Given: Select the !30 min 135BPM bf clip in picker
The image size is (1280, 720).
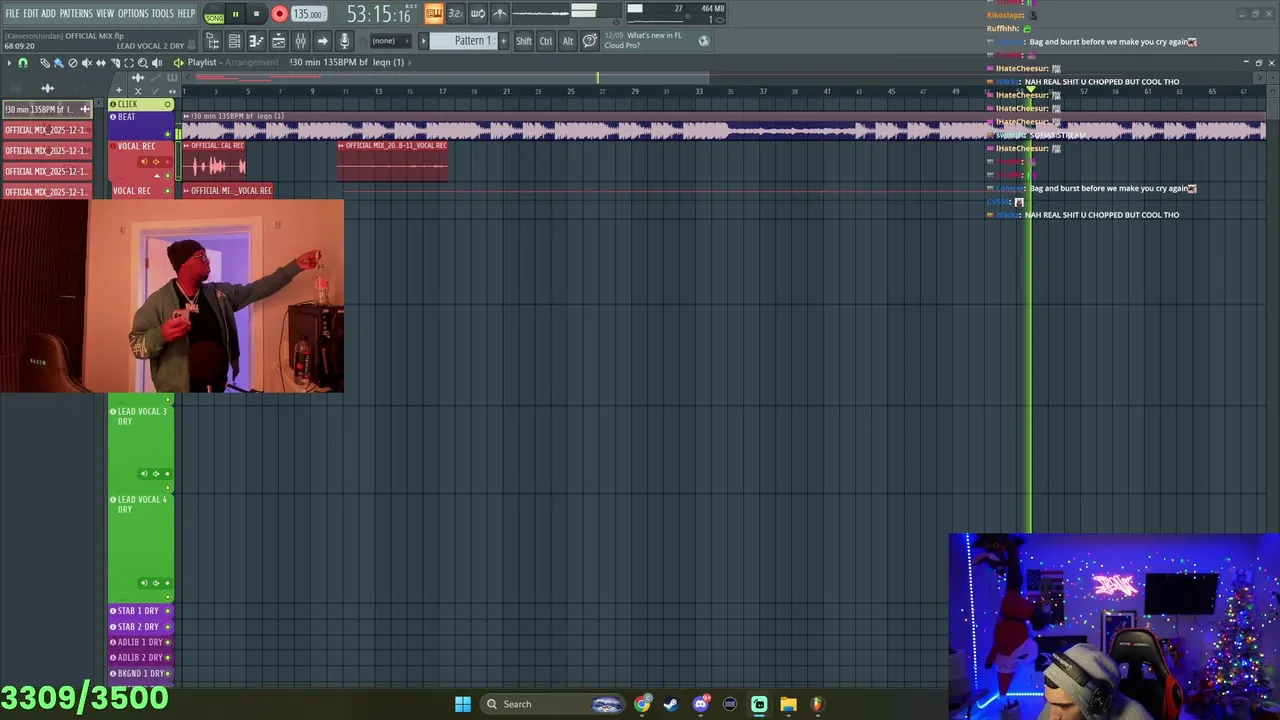Looking at the screenshot, I should (47, 109).
